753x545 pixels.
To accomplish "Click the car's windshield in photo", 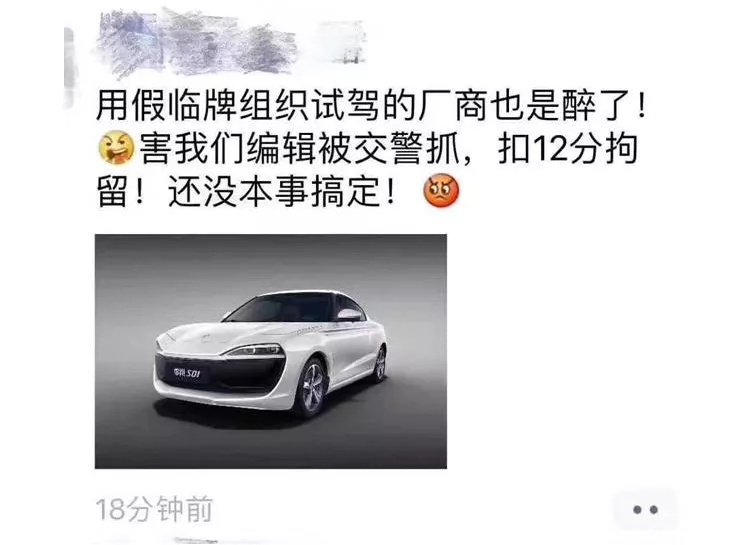I will click(x=281, y=307).
